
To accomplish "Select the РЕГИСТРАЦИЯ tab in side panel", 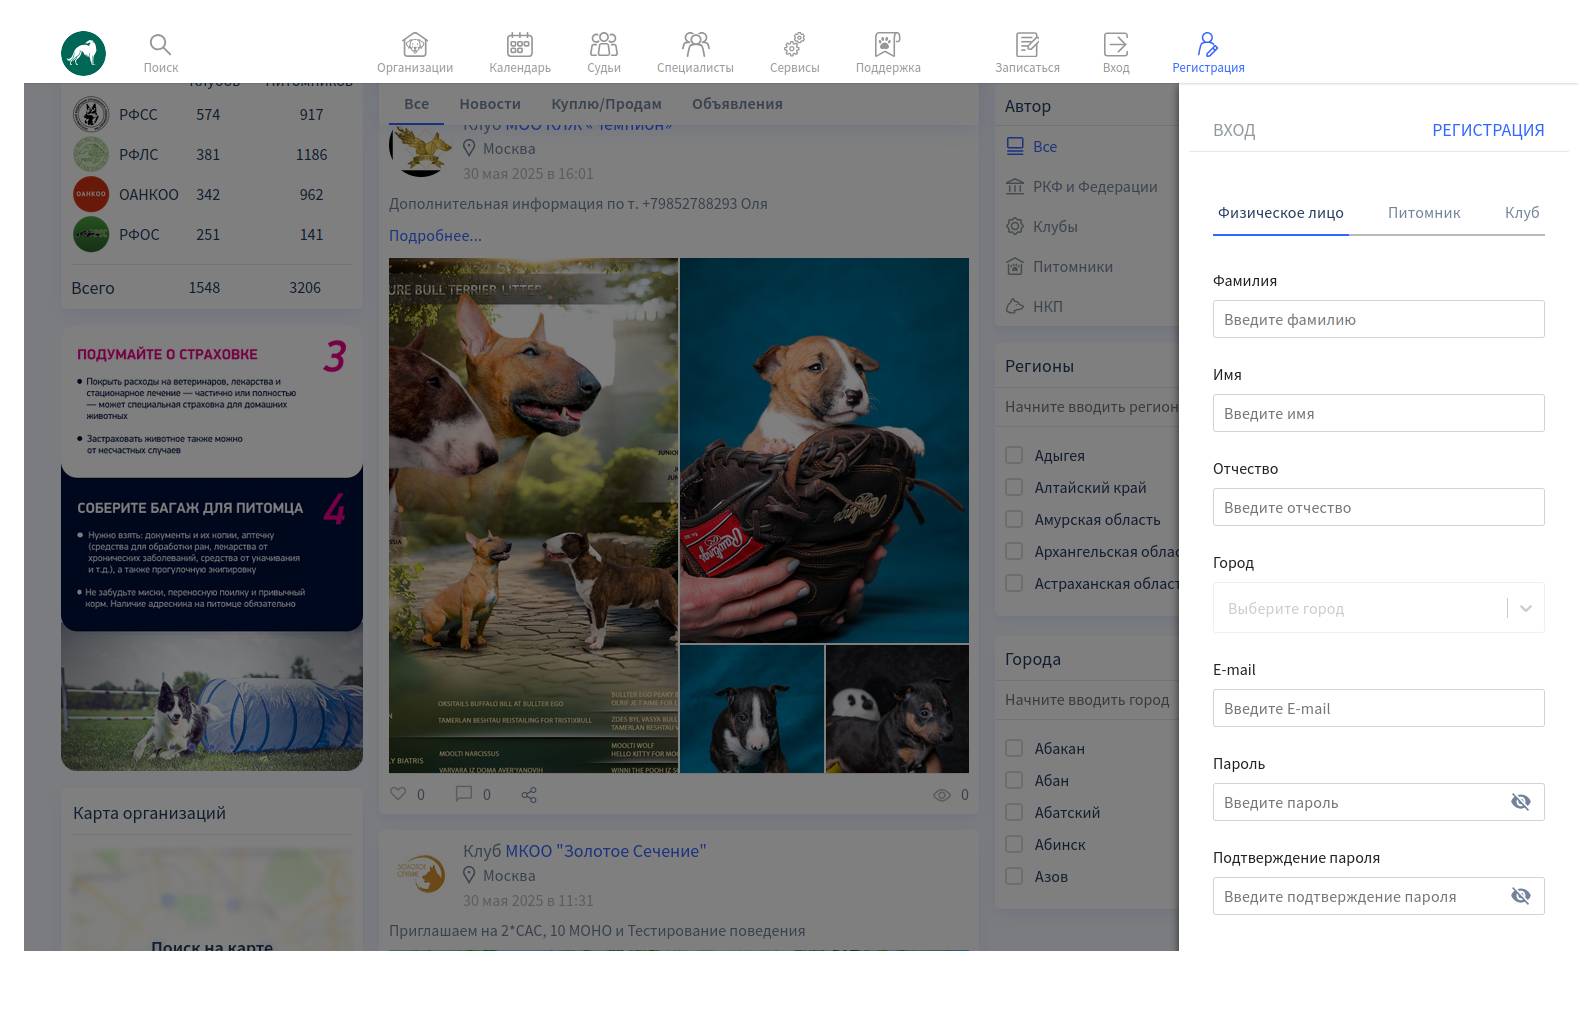I will click(1488, 130).
